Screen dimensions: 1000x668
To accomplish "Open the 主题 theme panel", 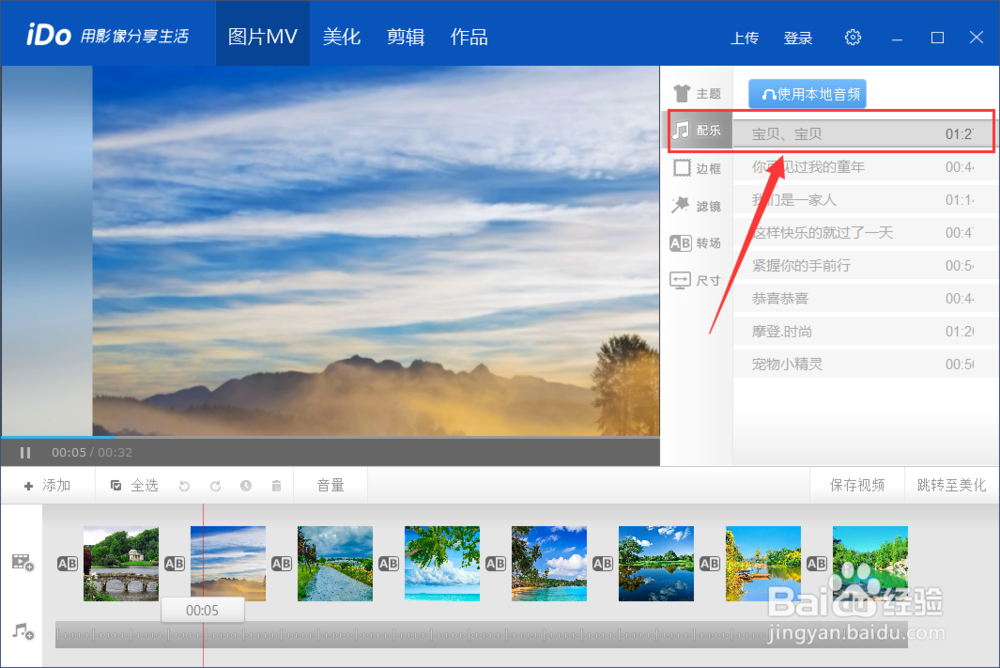I will (x=696, y=94).
